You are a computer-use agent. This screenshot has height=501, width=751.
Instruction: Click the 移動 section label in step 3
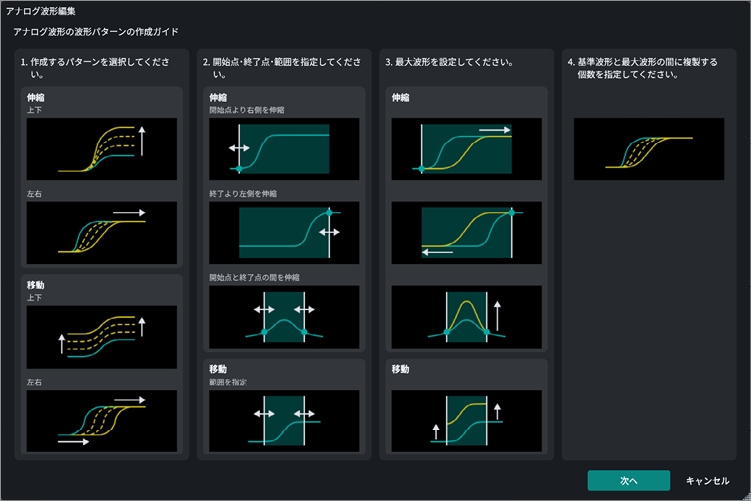400,369
